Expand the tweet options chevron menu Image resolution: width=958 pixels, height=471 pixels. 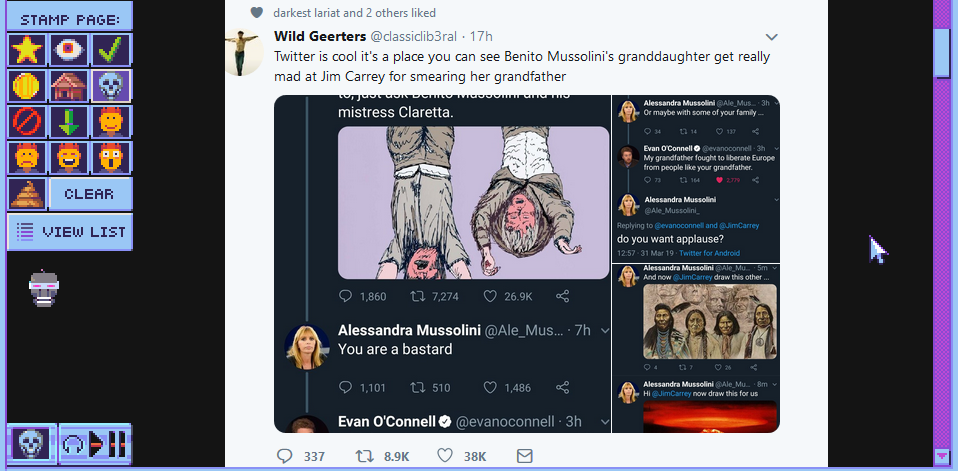pyautogui.click(x=771, y=37)
